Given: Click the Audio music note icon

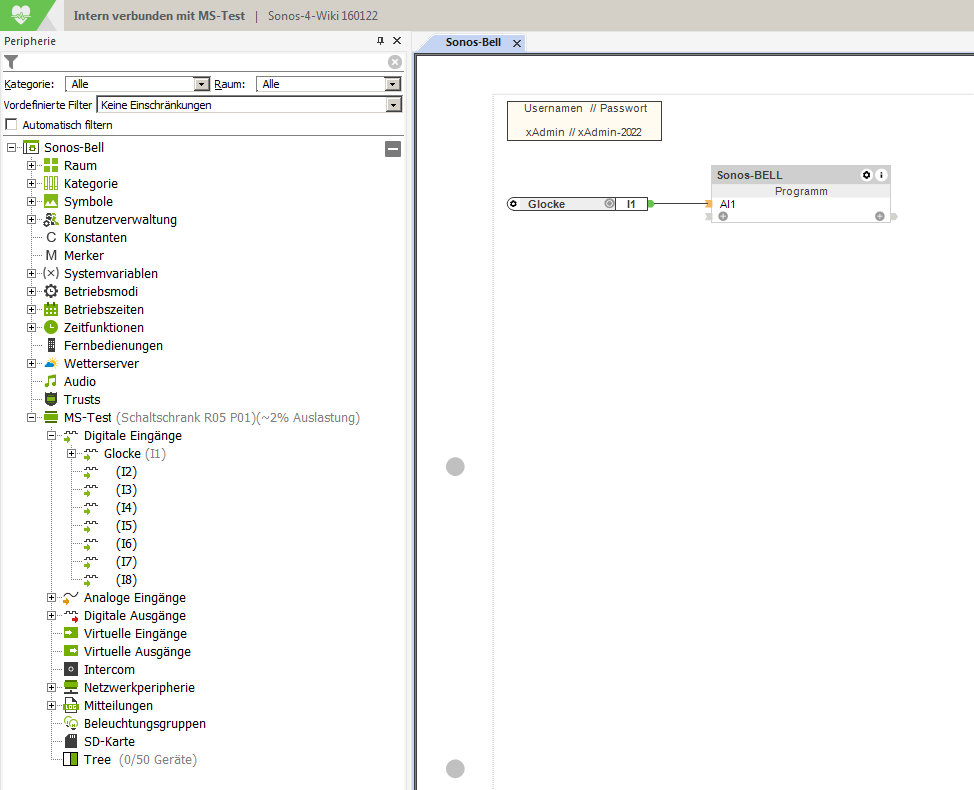Looking at the screenshot, I should pos(51,382).
